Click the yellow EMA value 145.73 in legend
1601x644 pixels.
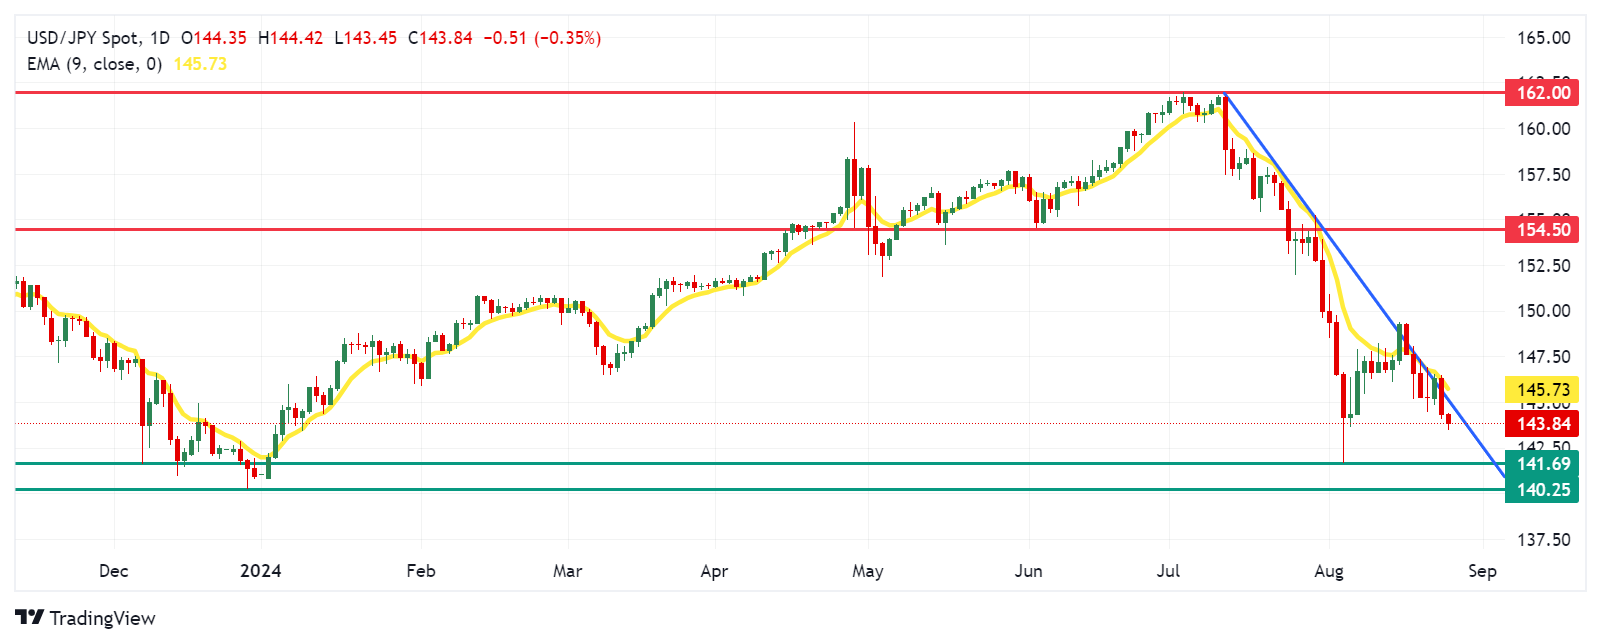click(200, 64)
